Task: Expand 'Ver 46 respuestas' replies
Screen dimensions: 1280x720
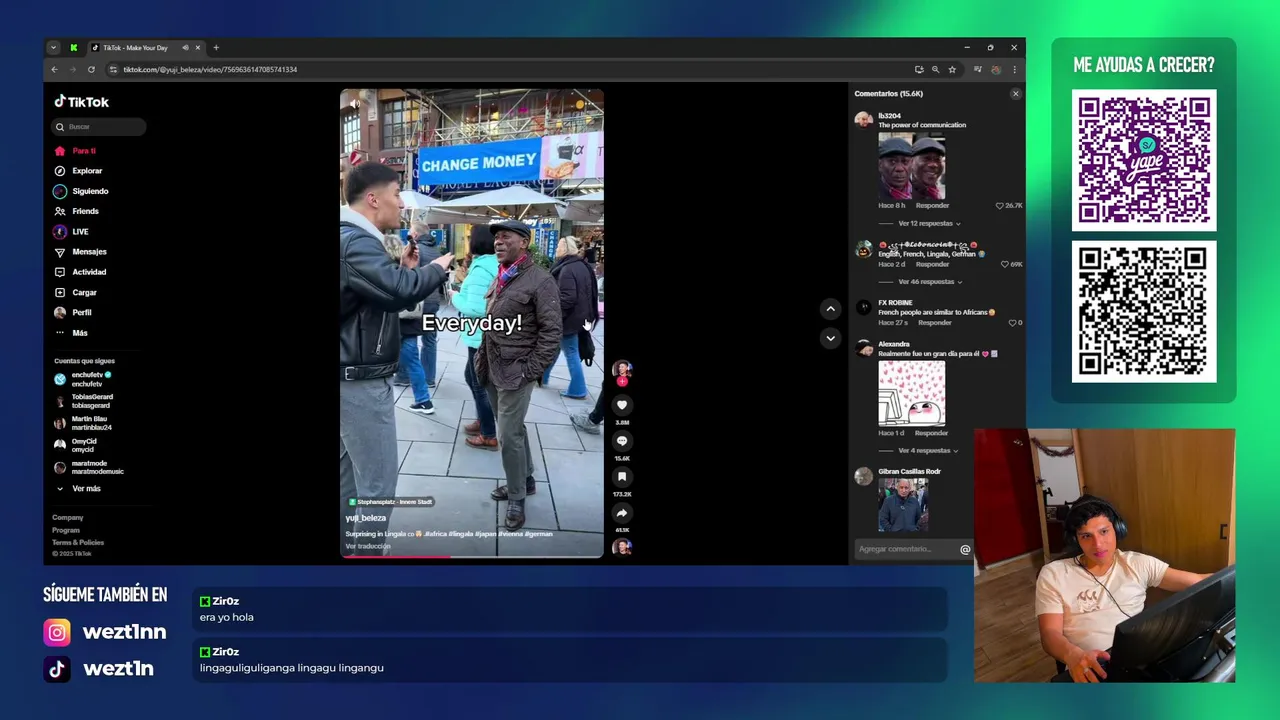Action: pyautogui.click(x=930, y=282)
